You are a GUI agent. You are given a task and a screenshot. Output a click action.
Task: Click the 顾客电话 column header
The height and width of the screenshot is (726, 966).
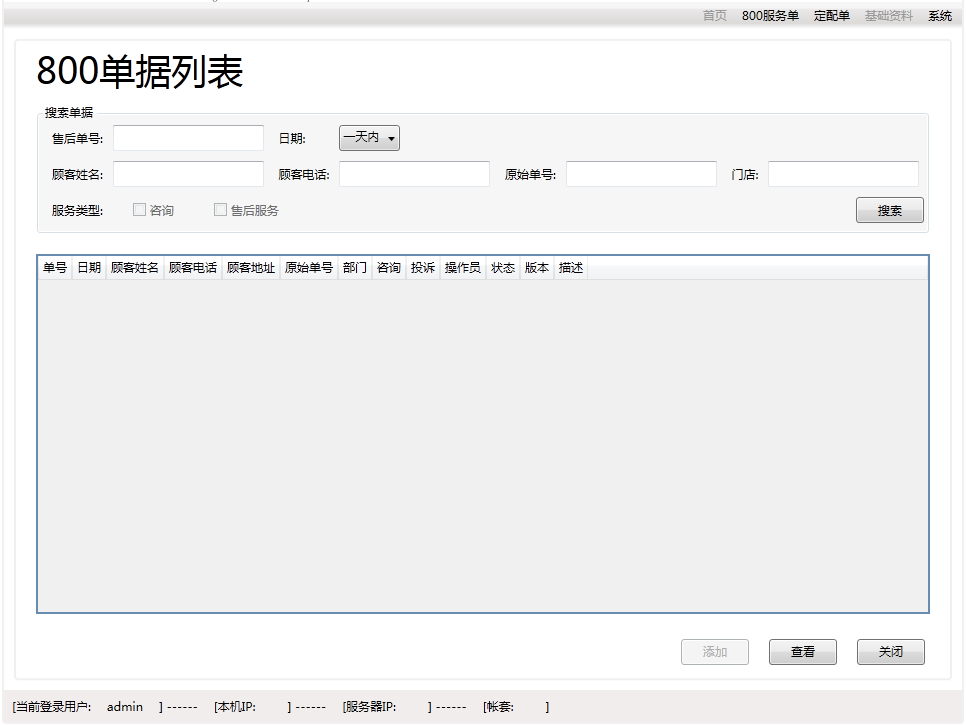[x=193, y=267]
